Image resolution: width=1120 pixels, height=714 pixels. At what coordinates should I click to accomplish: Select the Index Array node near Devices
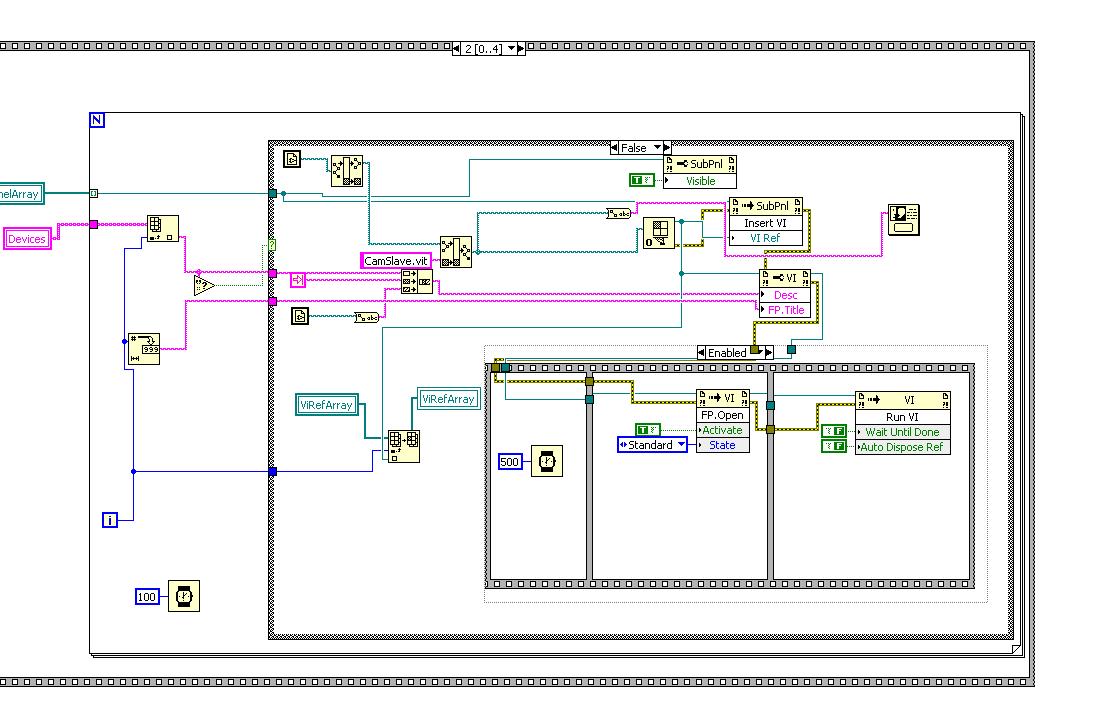click(x=163, y=228)
